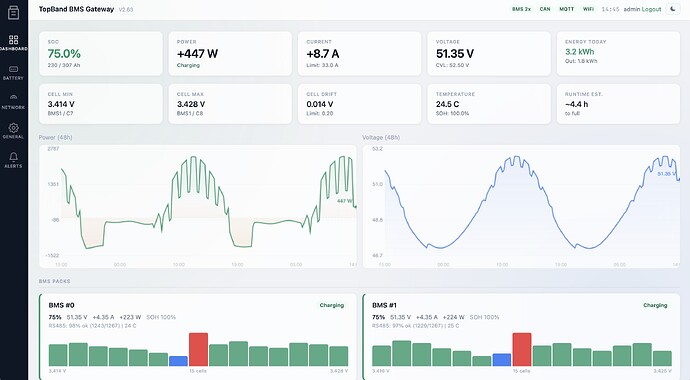Click the red cell bar in BMS #1
The image size is (690, 380).
[522, 350]
